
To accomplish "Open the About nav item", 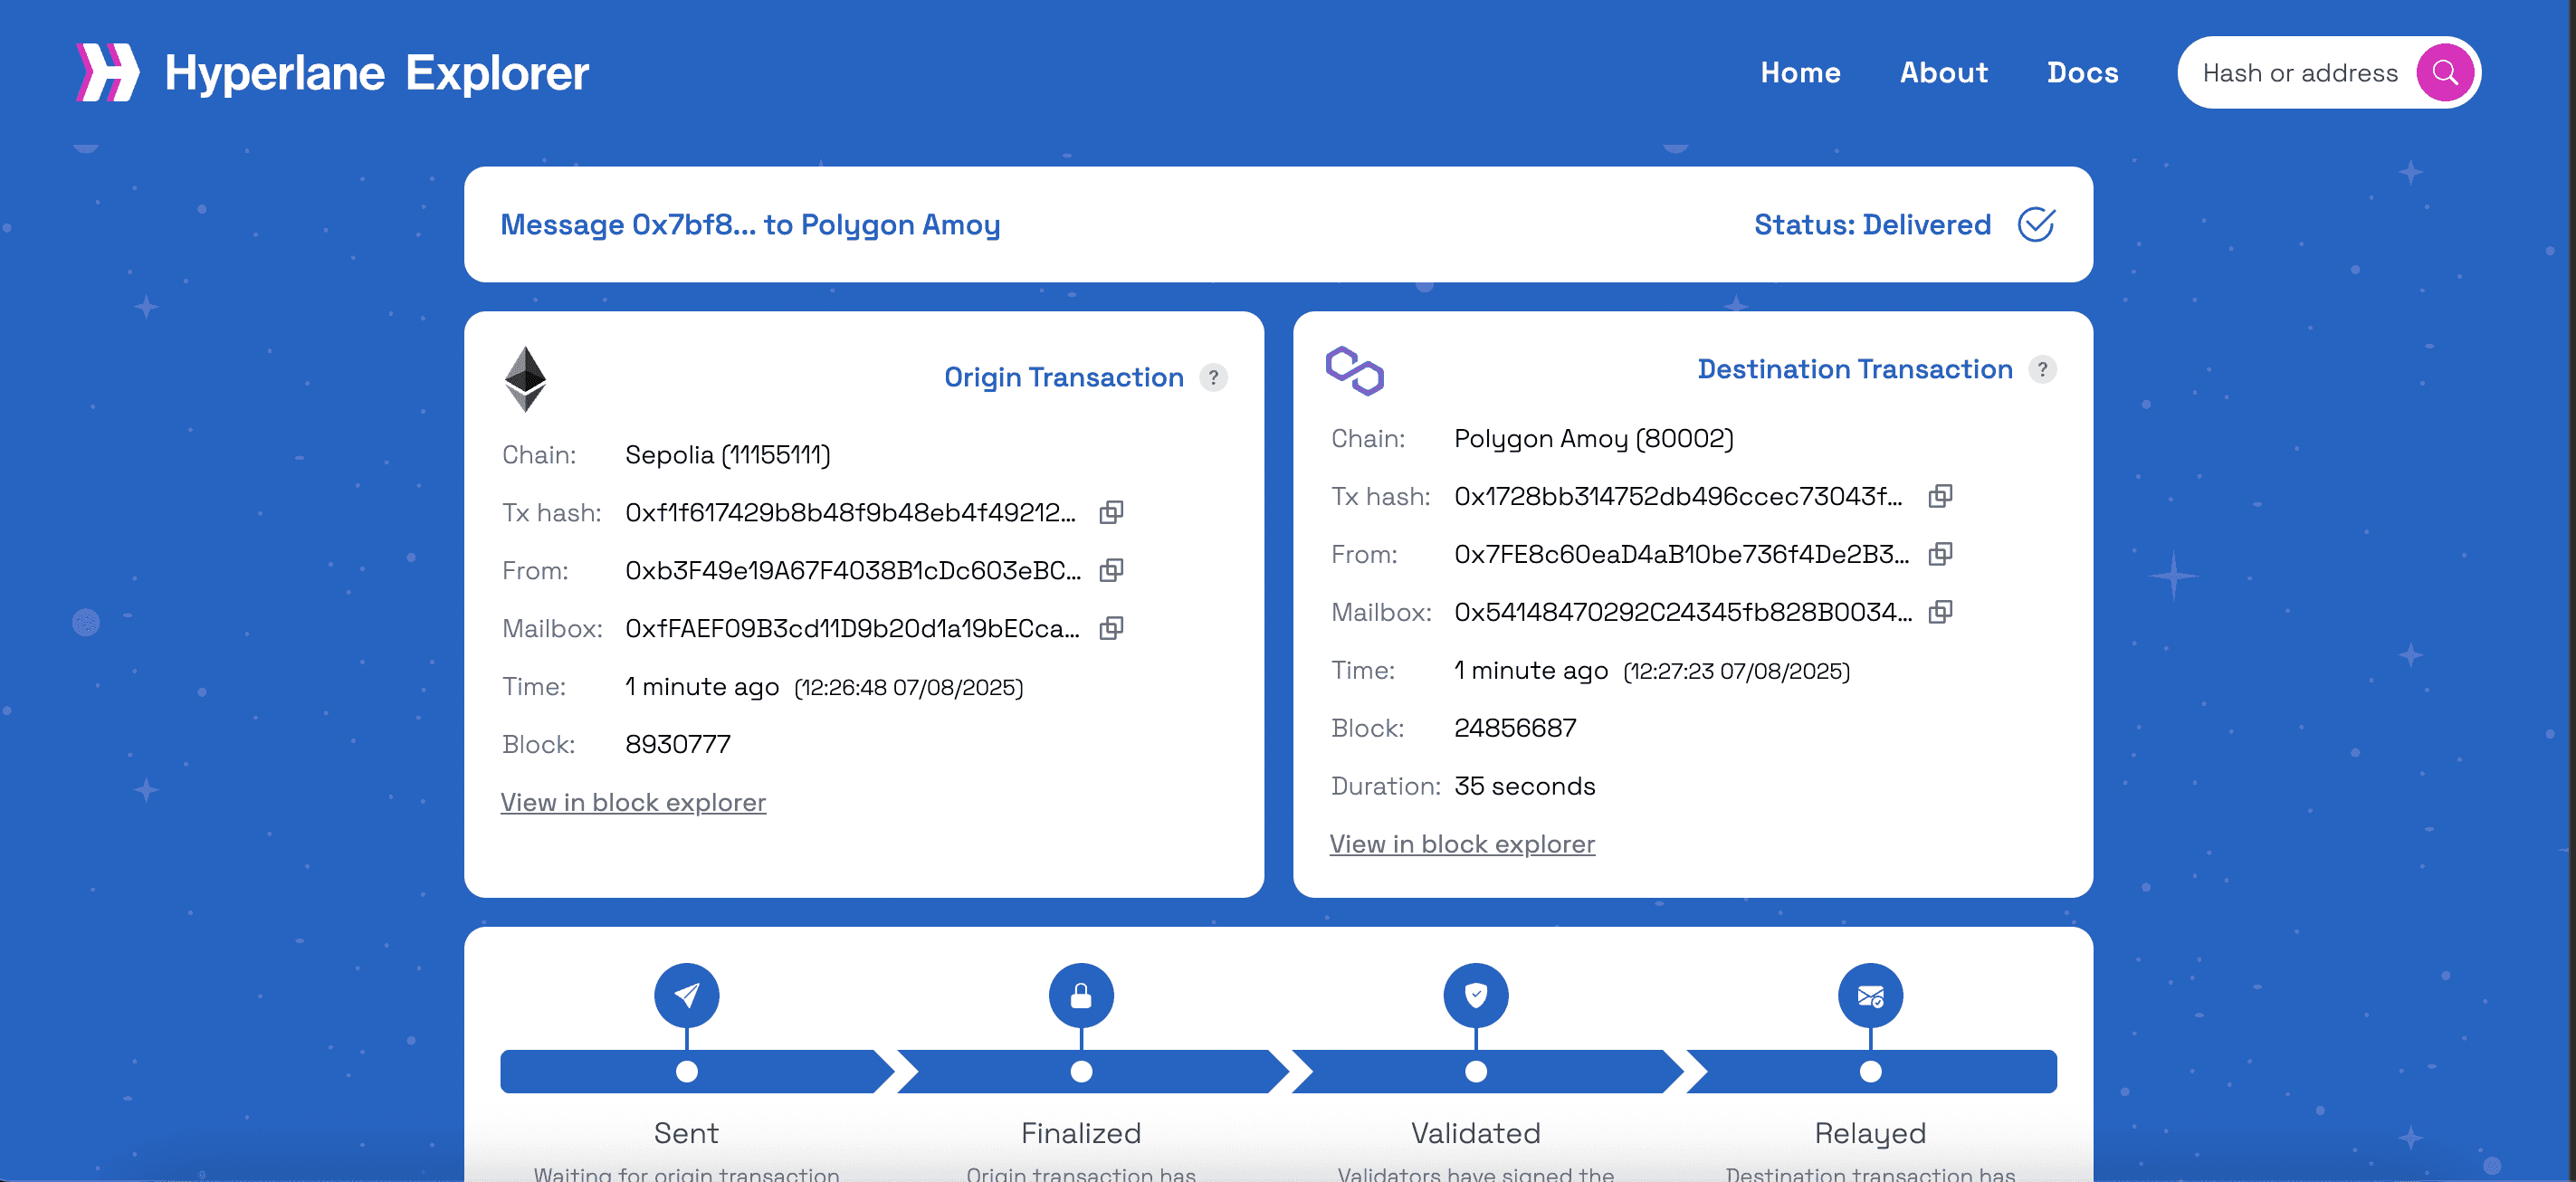I will pyautogui.click(x=1943, y=73).
